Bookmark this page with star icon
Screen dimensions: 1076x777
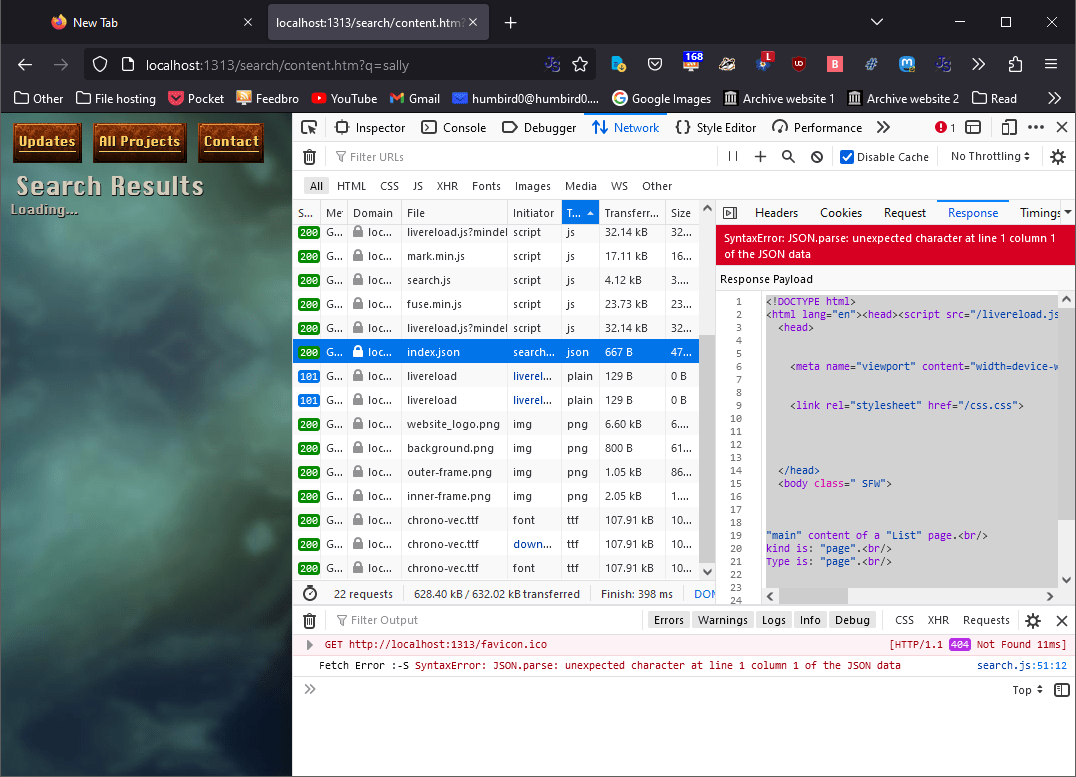580,64
